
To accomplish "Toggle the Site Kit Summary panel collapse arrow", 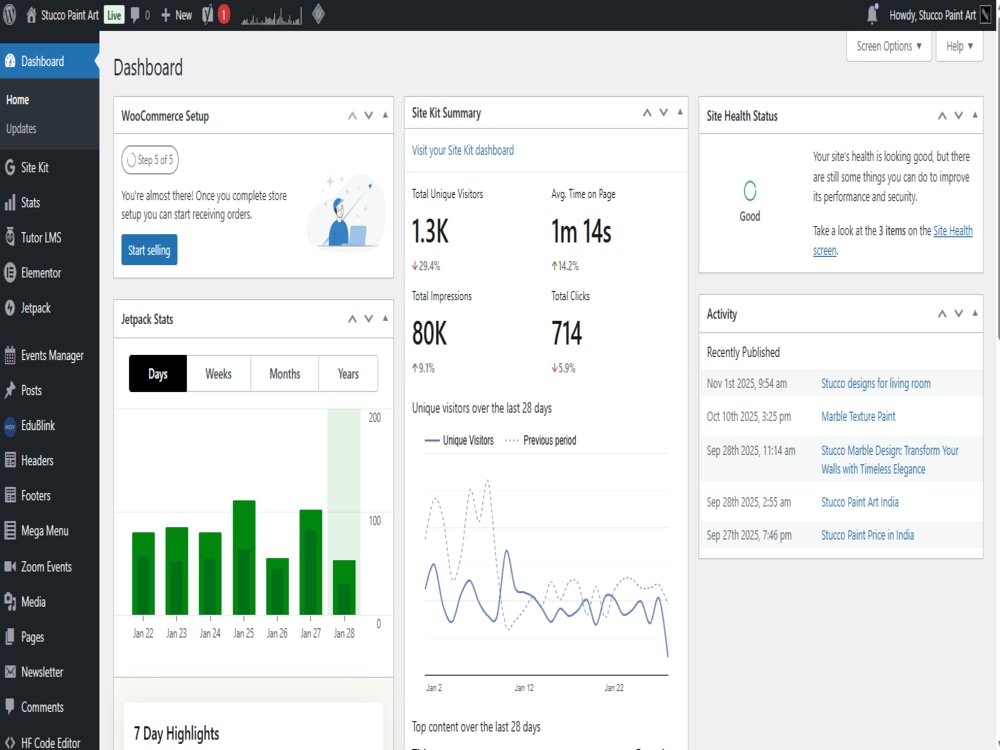I will pos(680,112).
